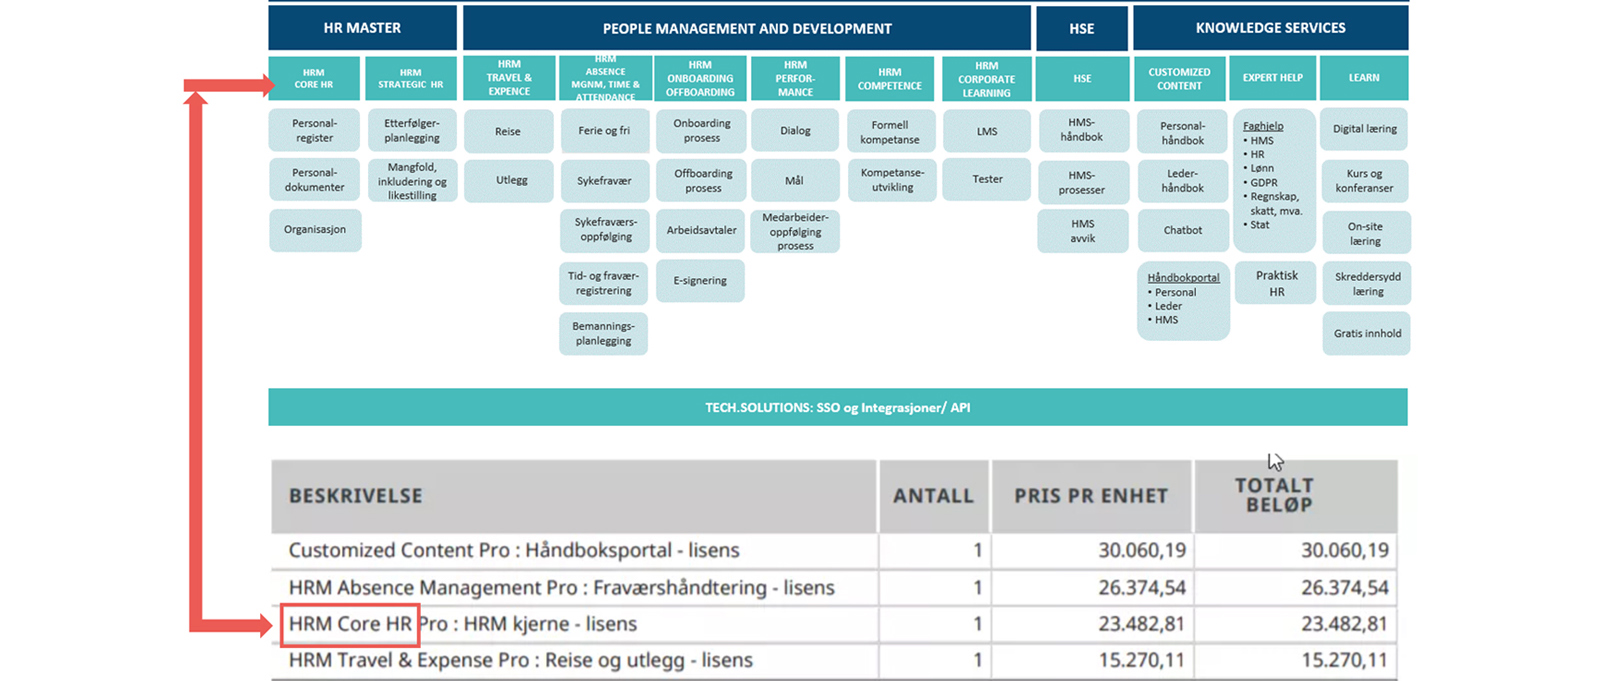Click the Personalregister box

[x=315, y=131]
